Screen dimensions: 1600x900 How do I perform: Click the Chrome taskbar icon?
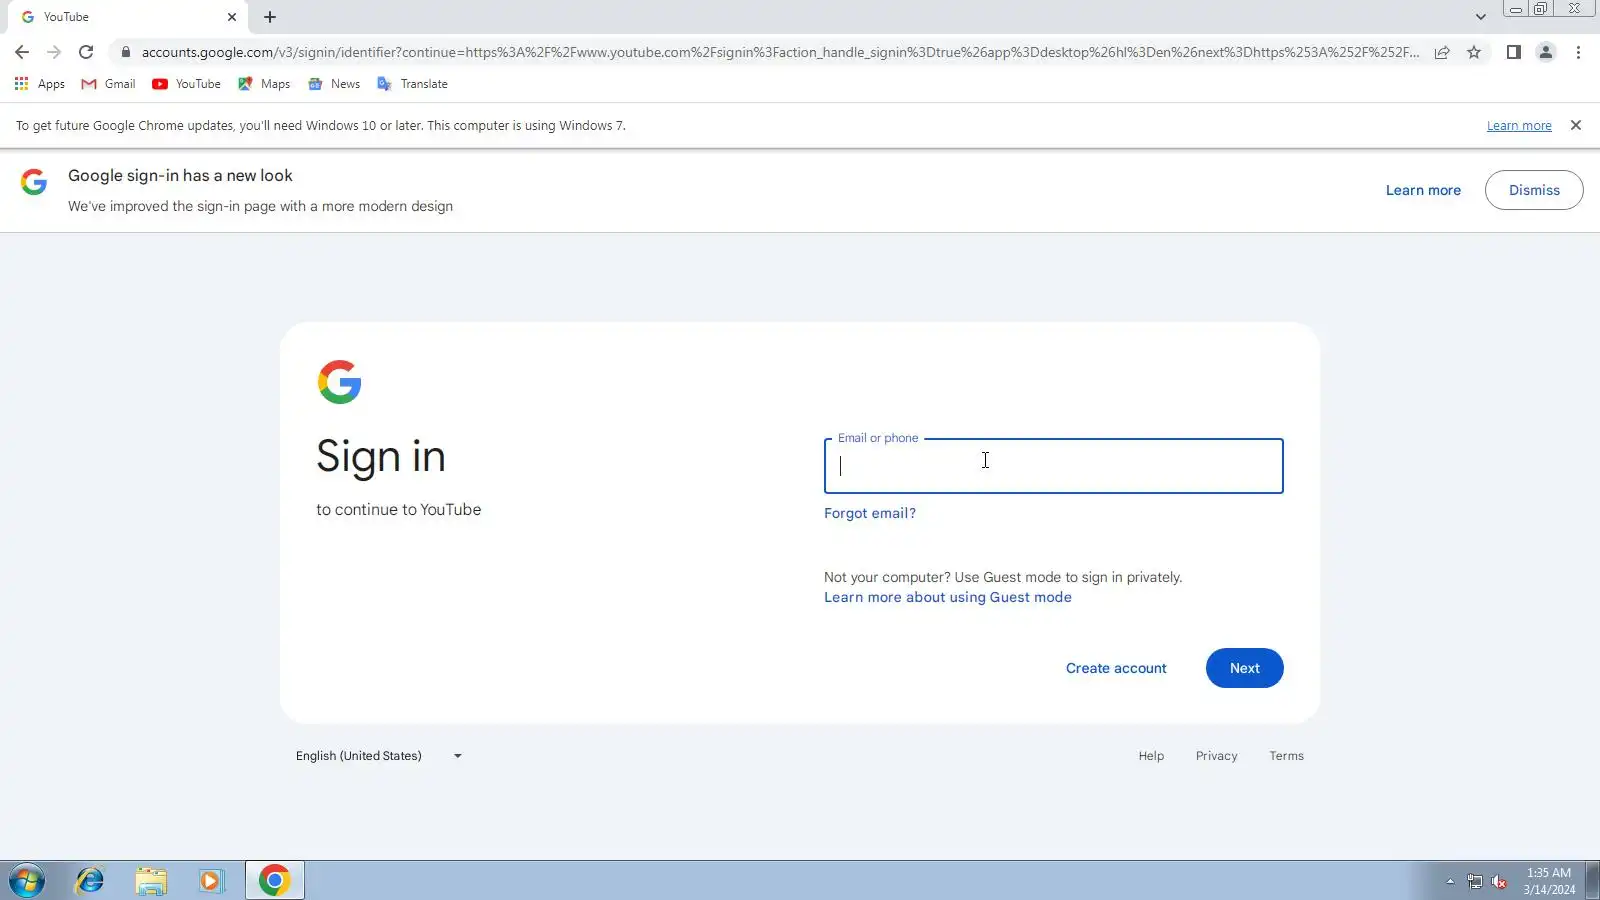pyautogui.click(x=274, y=881)
